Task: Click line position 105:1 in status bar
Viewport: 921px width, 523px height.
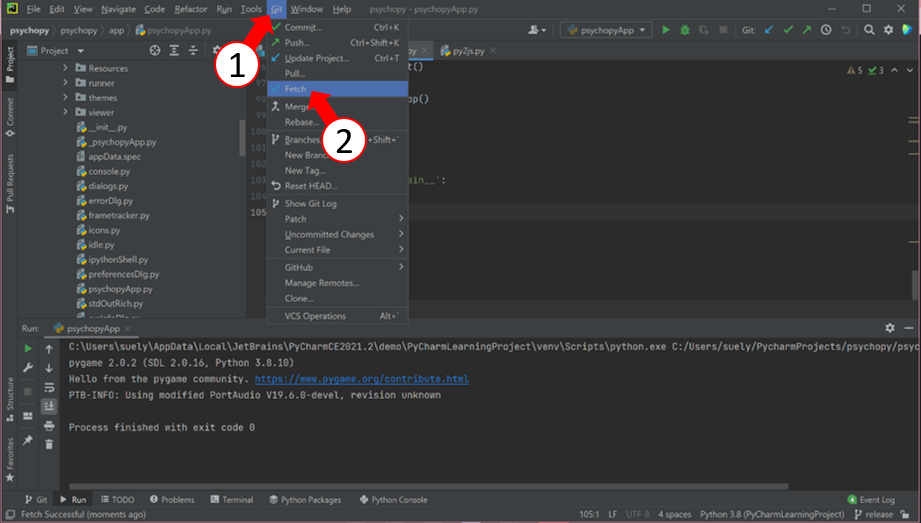Action: 589,514
